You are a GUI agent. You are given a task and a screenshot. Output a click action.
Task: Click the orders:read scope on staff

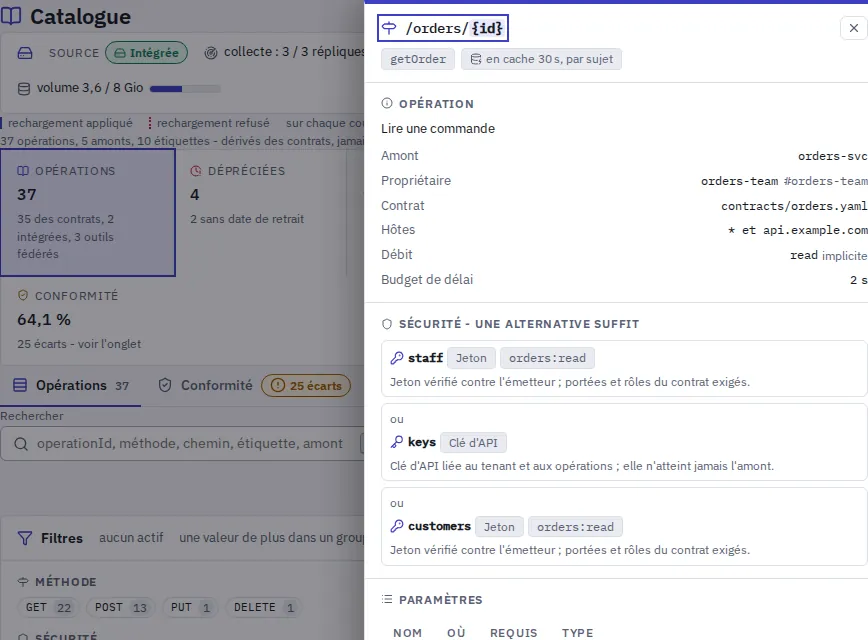547,358
